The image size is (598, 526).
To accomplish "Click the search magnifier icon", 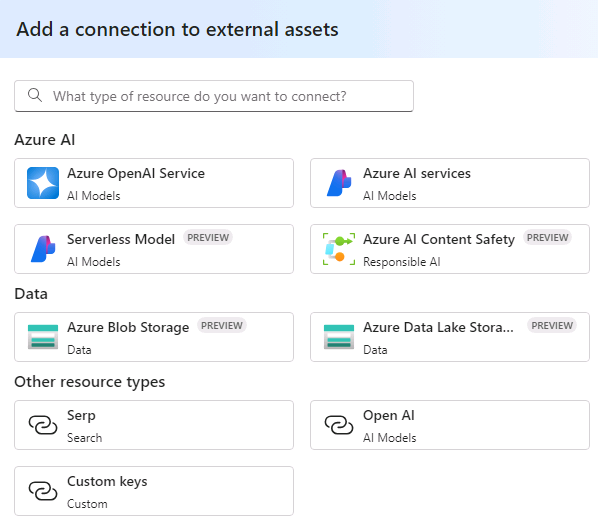I will coord(35,95).
